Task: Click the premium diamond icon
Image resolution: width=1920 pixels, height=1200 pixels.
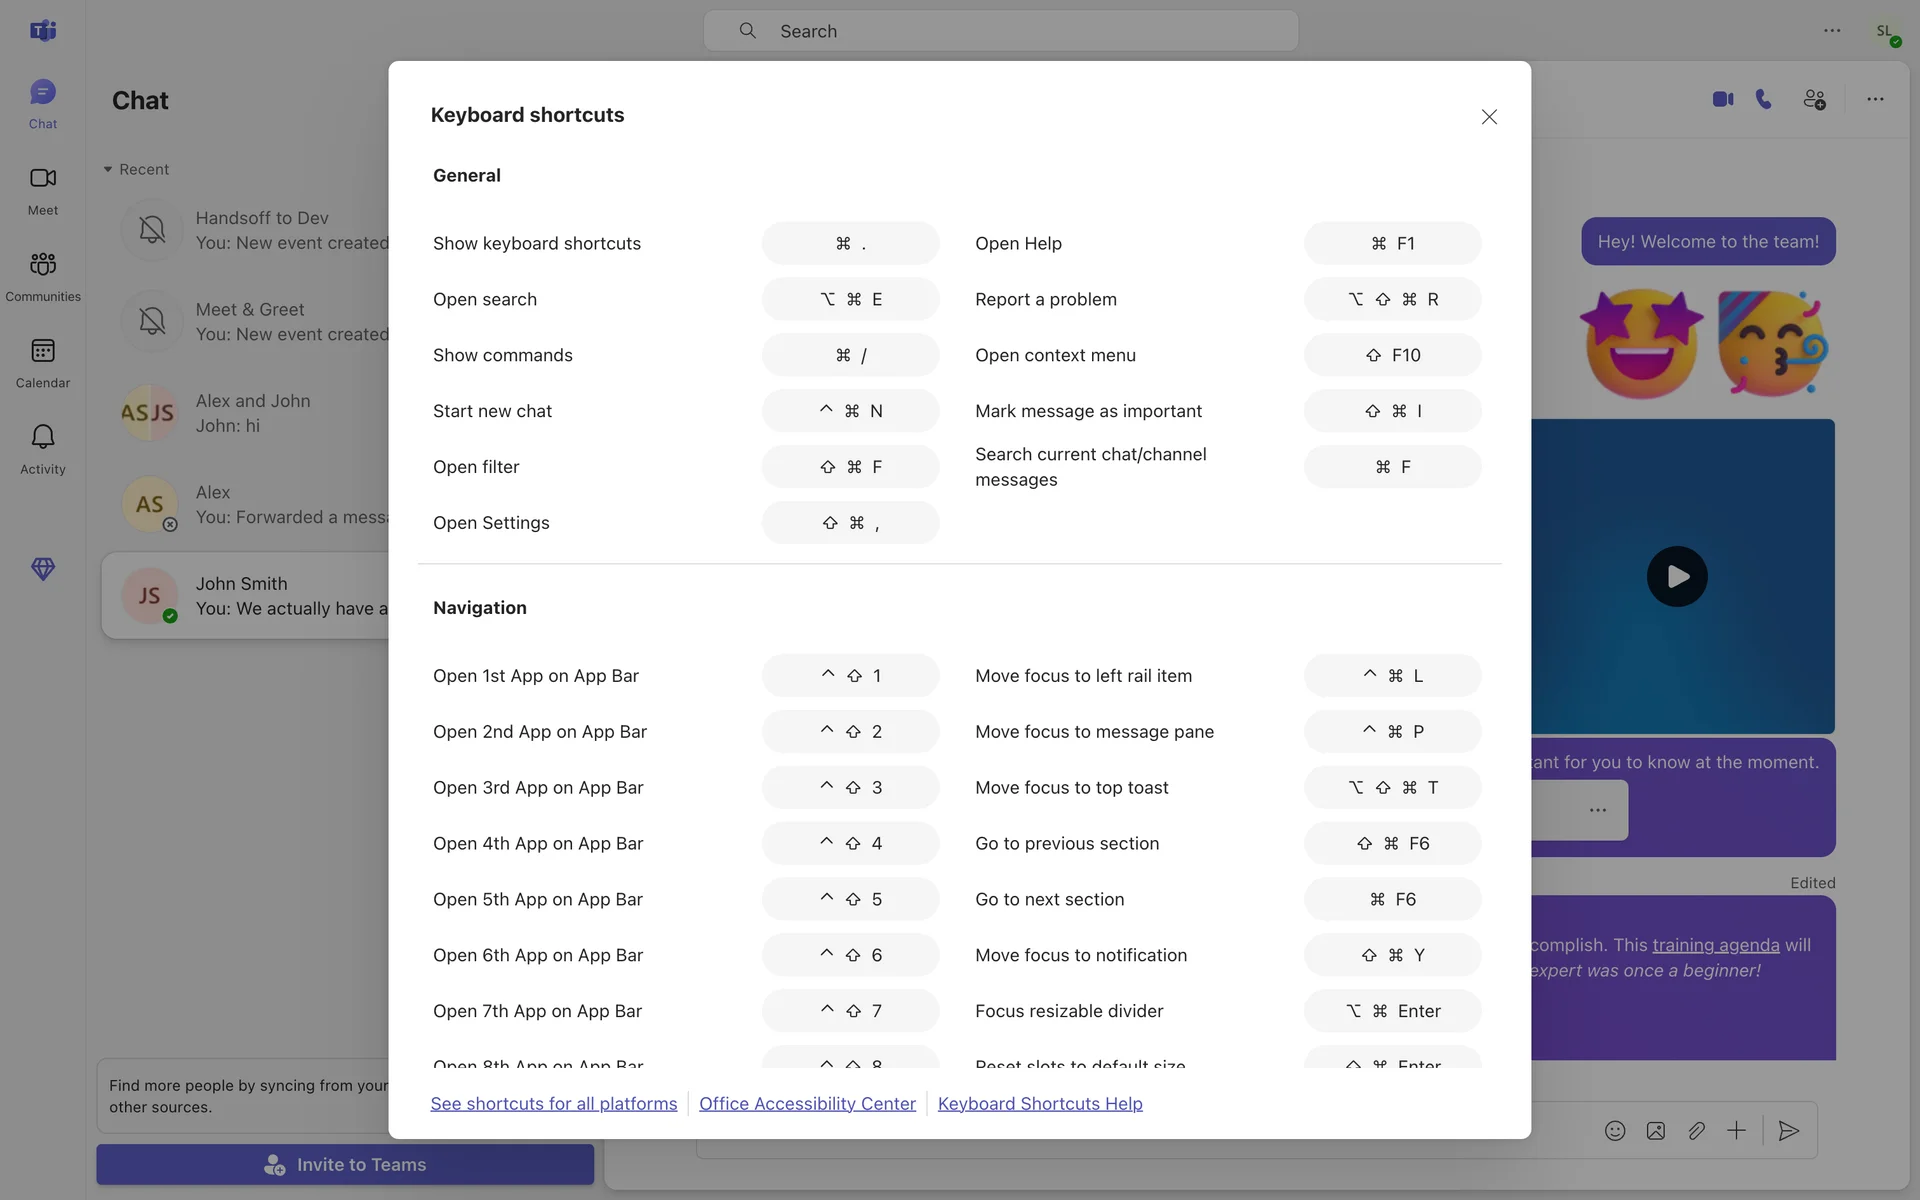Action: pos(43,568)
